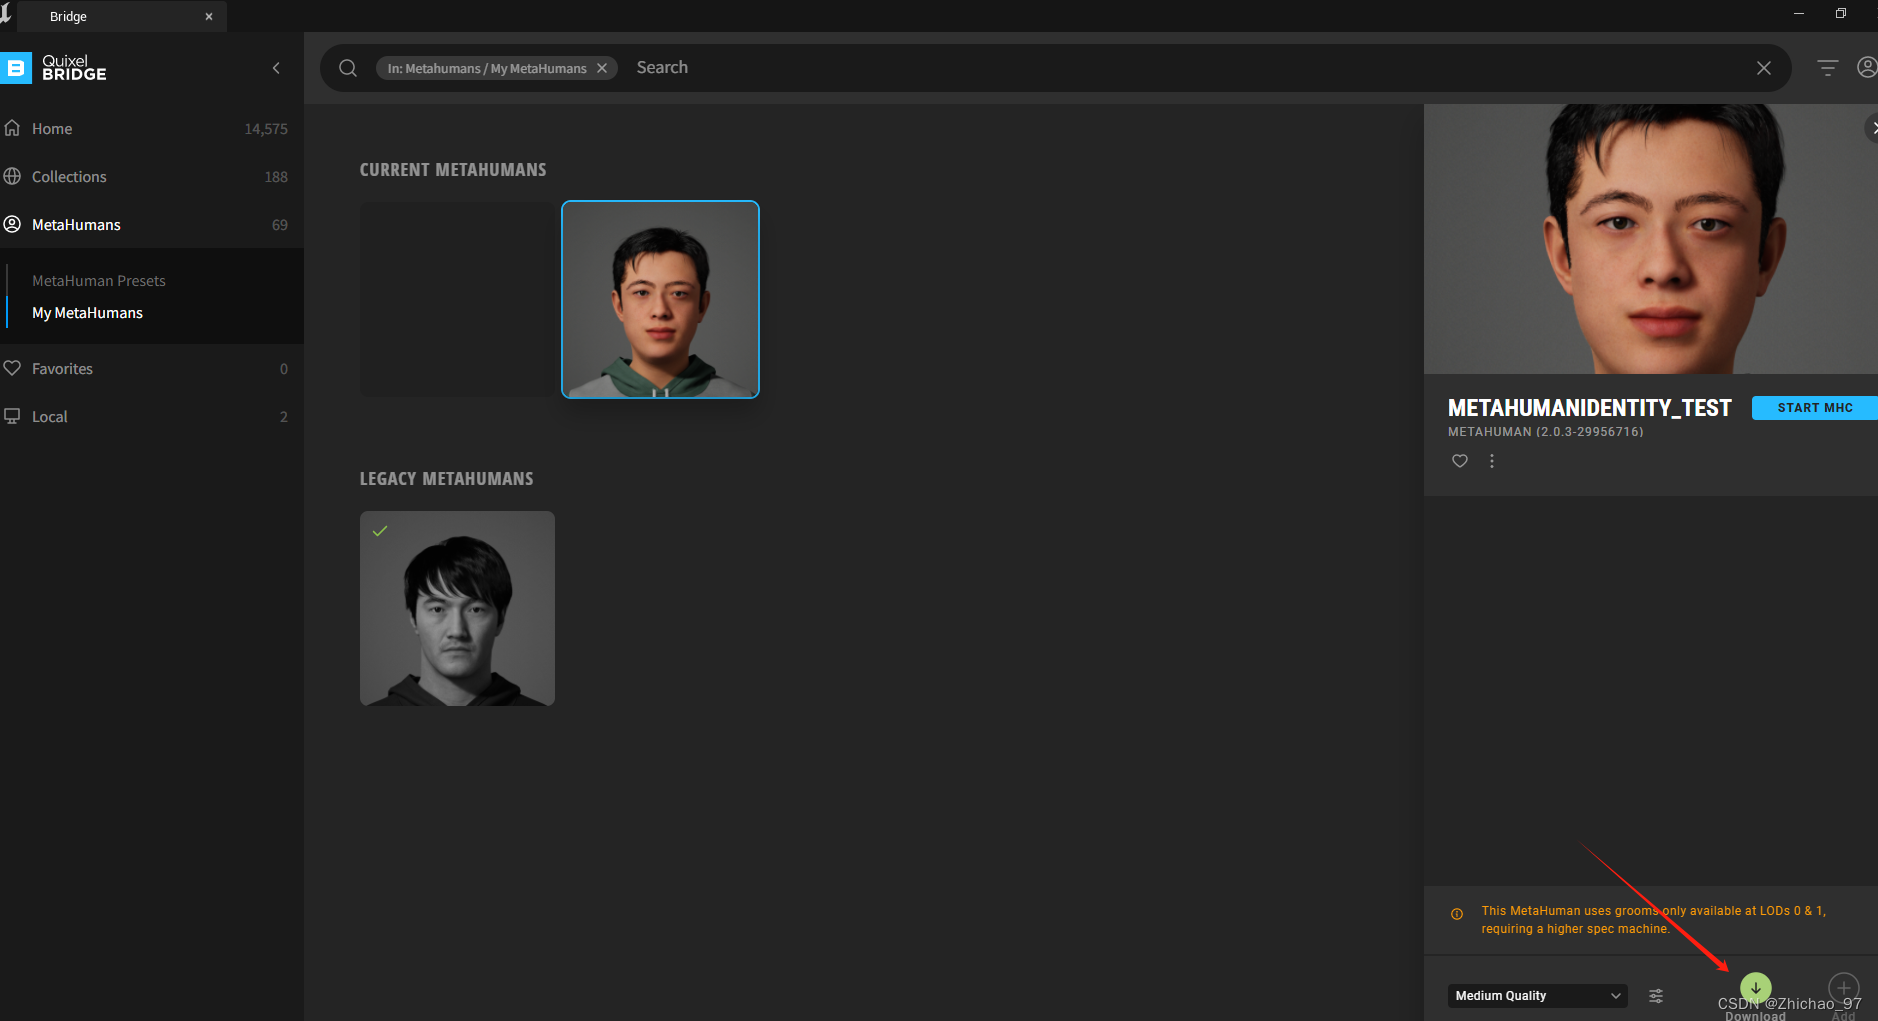Click the green Download button
This screenshot has height=1021, width=1878.
point(1755,989)
